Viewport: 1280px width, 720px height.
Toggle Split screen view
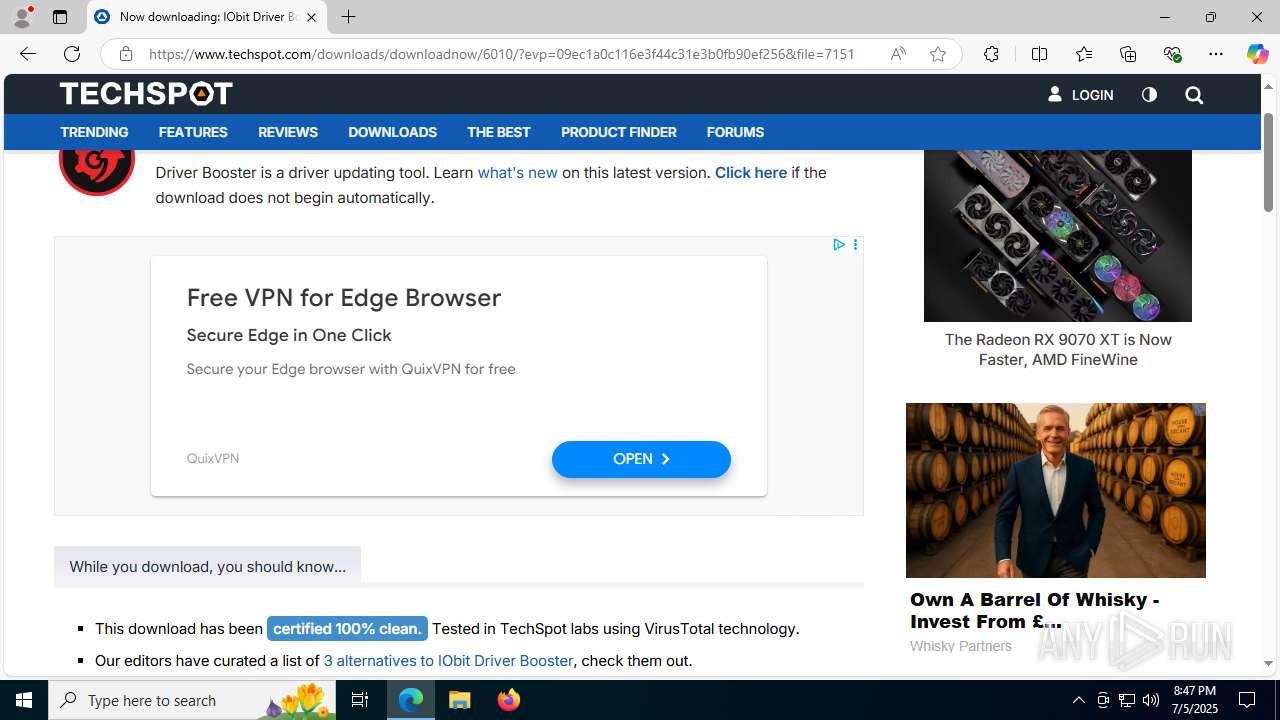[1039, 54]
